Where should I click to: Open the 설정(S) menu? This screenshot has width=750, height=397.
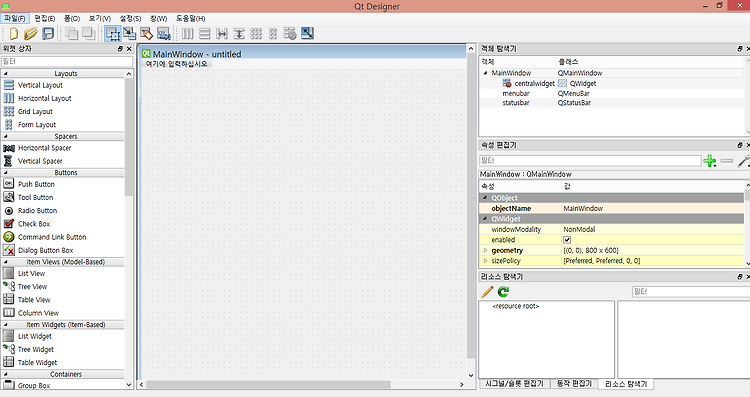pos(130,18)
